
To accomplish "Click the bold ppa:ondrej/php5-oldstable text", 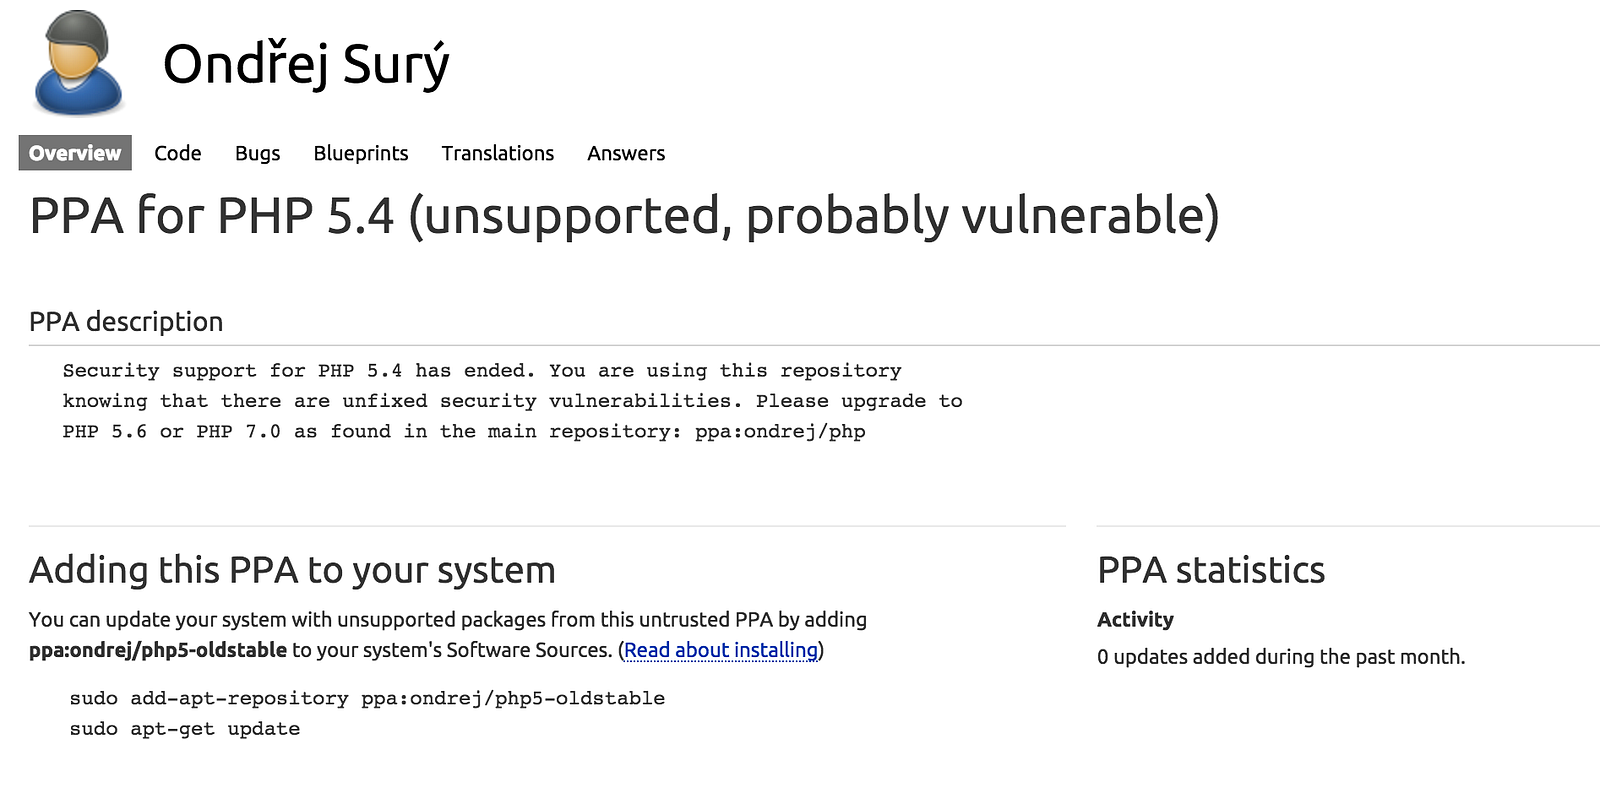I will [158, 650].
